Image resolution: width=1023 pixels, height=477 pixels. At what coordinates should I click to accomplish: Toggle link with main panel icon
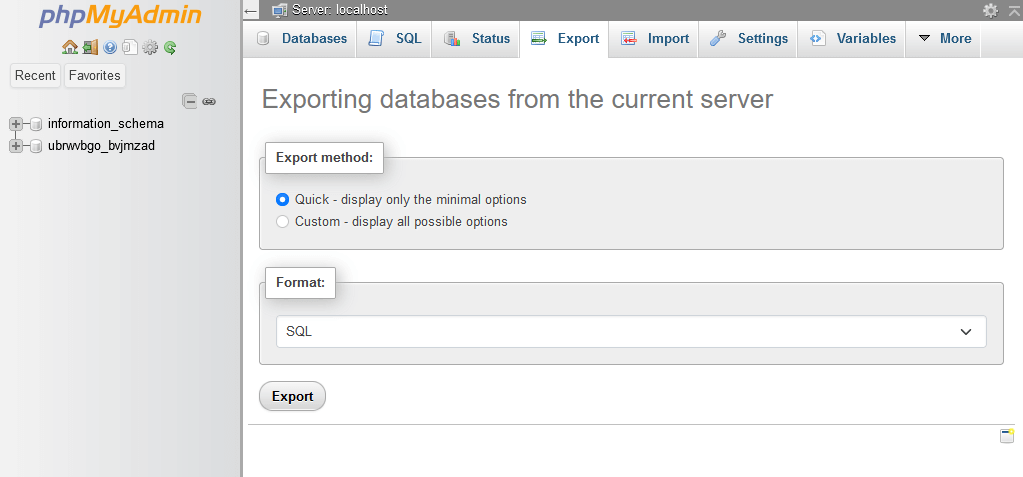[x=209, y=101]
